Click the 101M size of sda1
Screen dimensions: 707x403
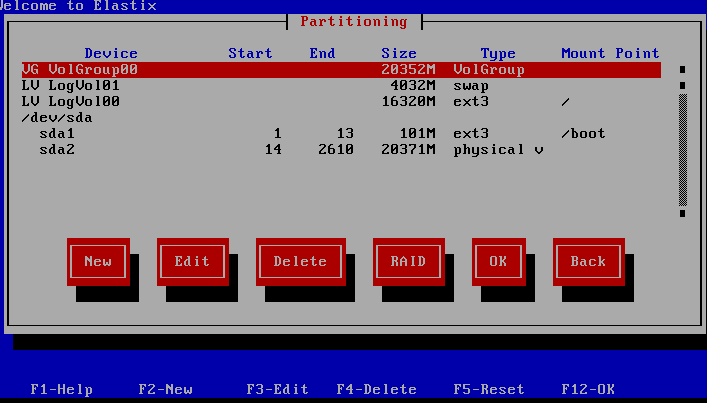click(418, 133)
